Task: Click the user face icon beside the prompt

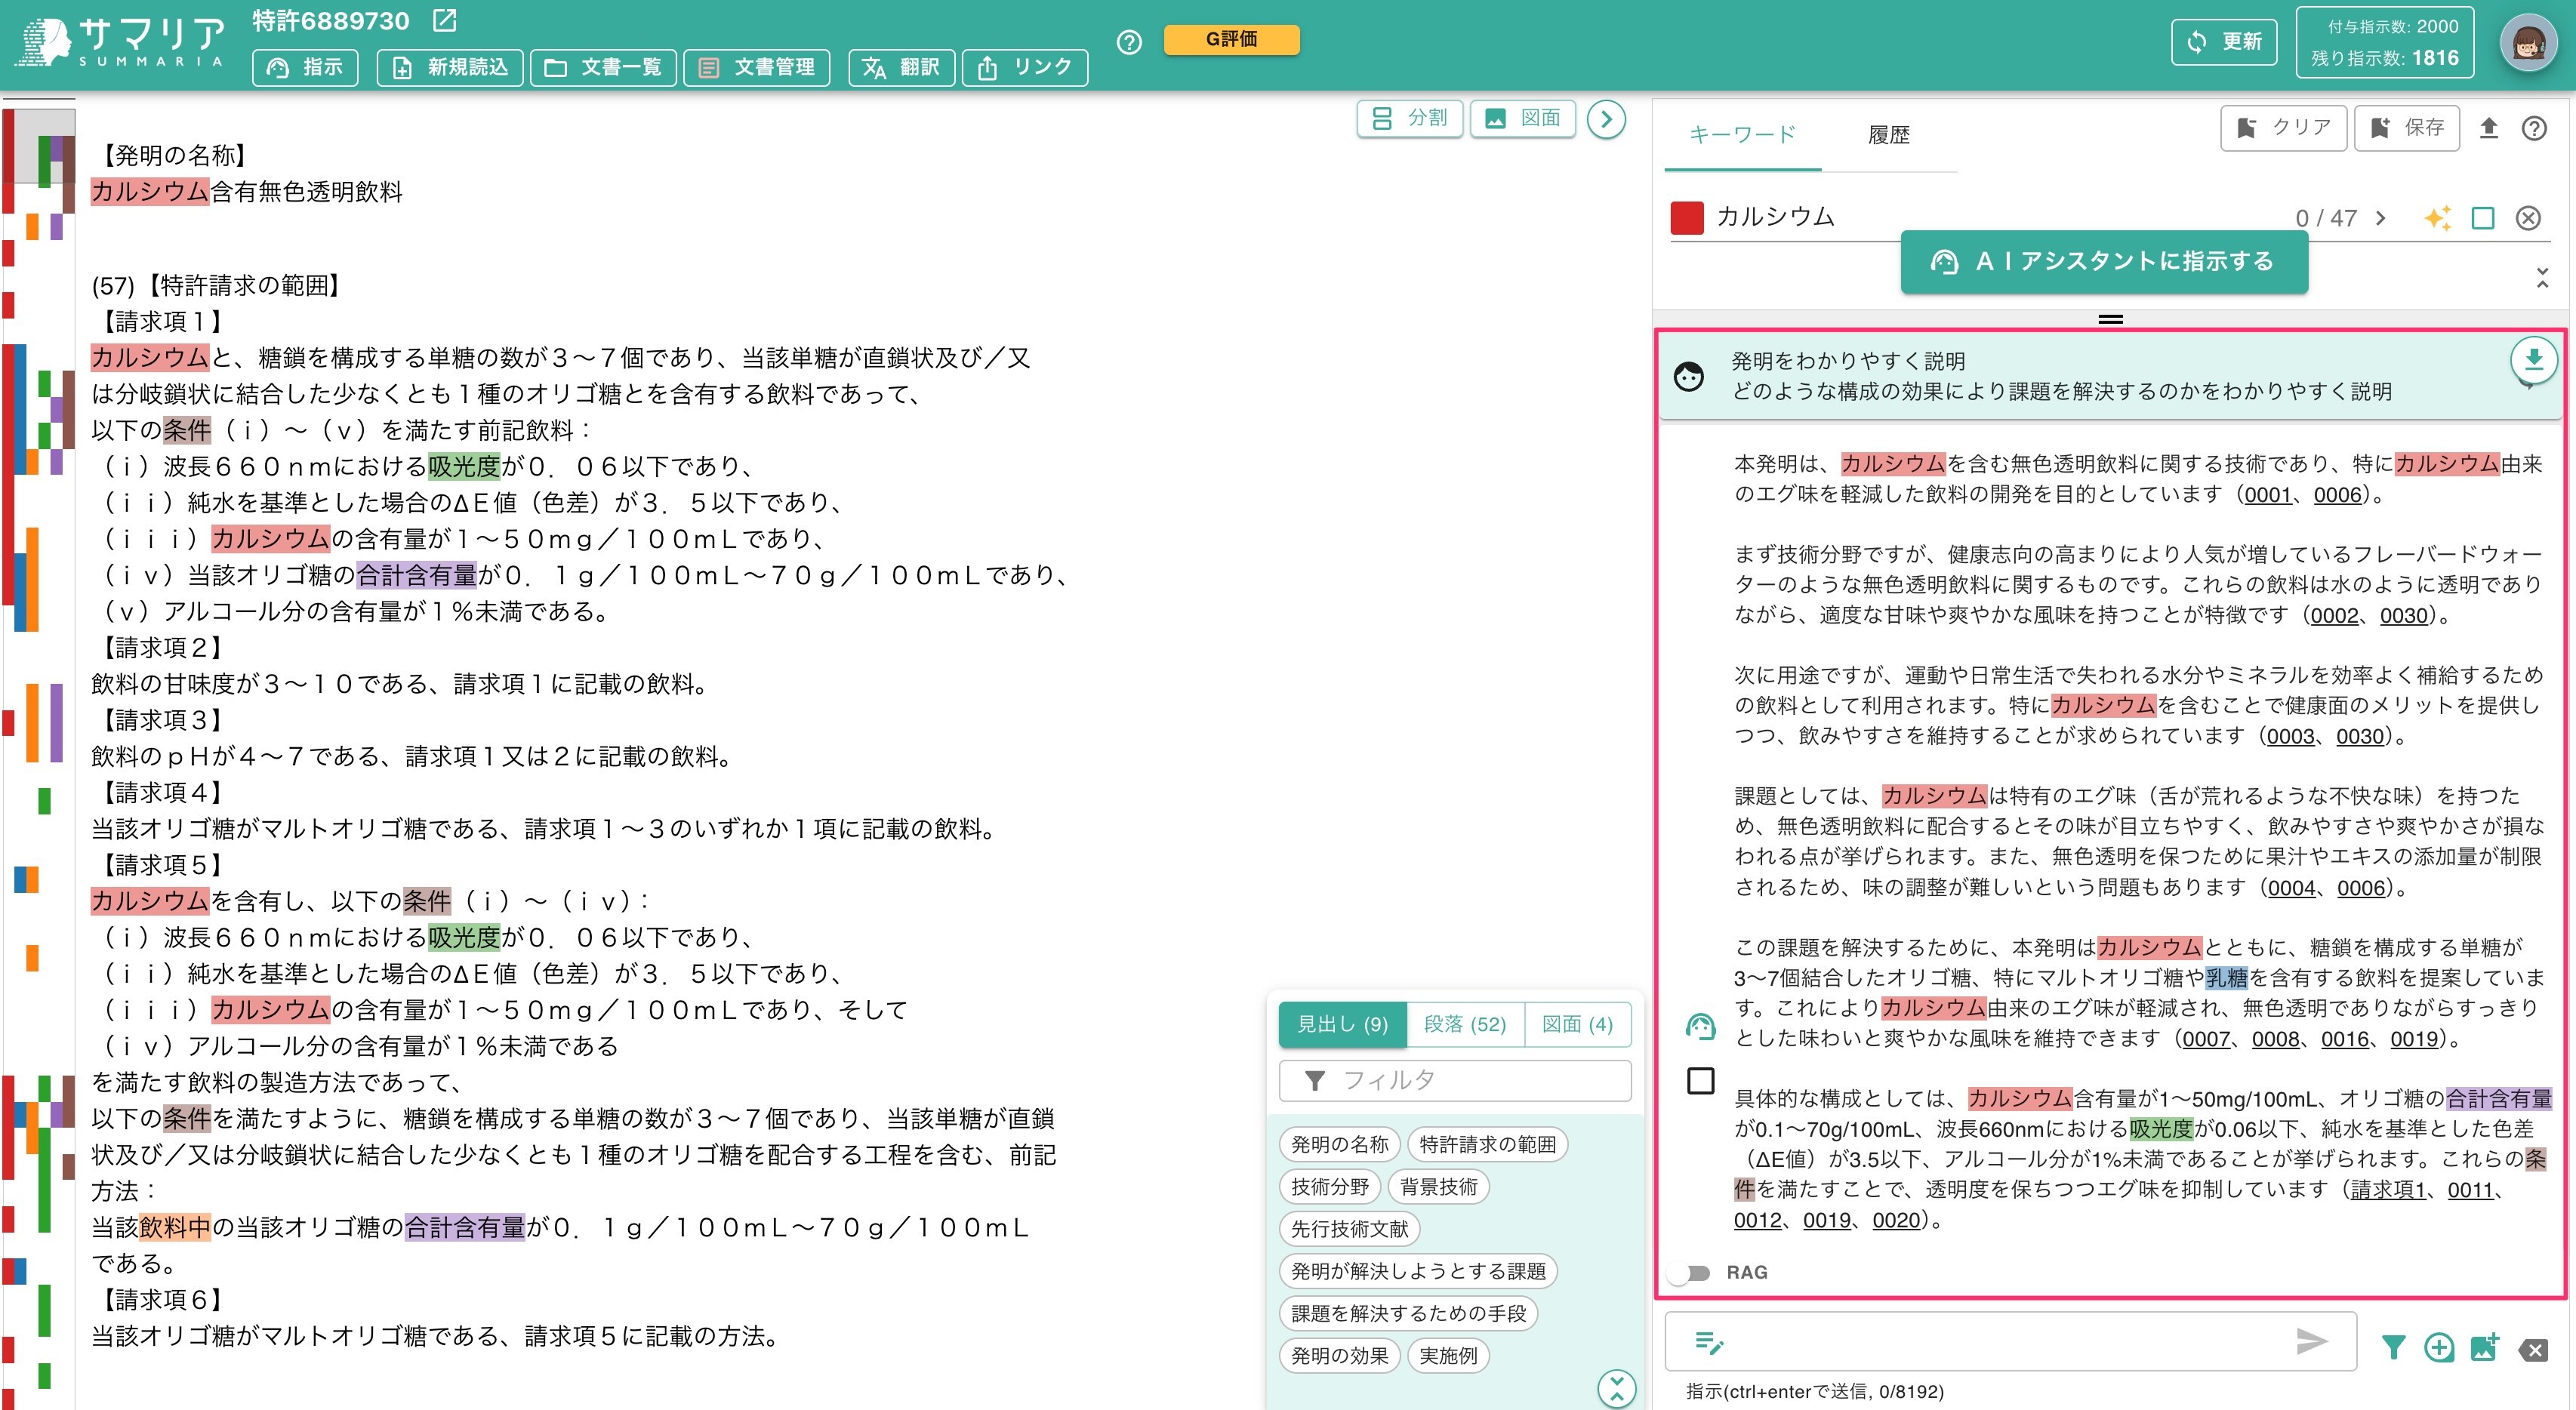Action: tap(1689, 377)
